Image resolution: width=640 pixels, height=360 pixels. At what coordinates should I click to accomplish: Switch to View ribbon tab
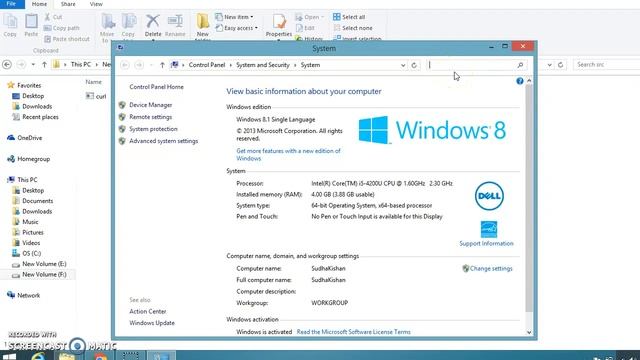pyautogui.click(x=96, y=4)
